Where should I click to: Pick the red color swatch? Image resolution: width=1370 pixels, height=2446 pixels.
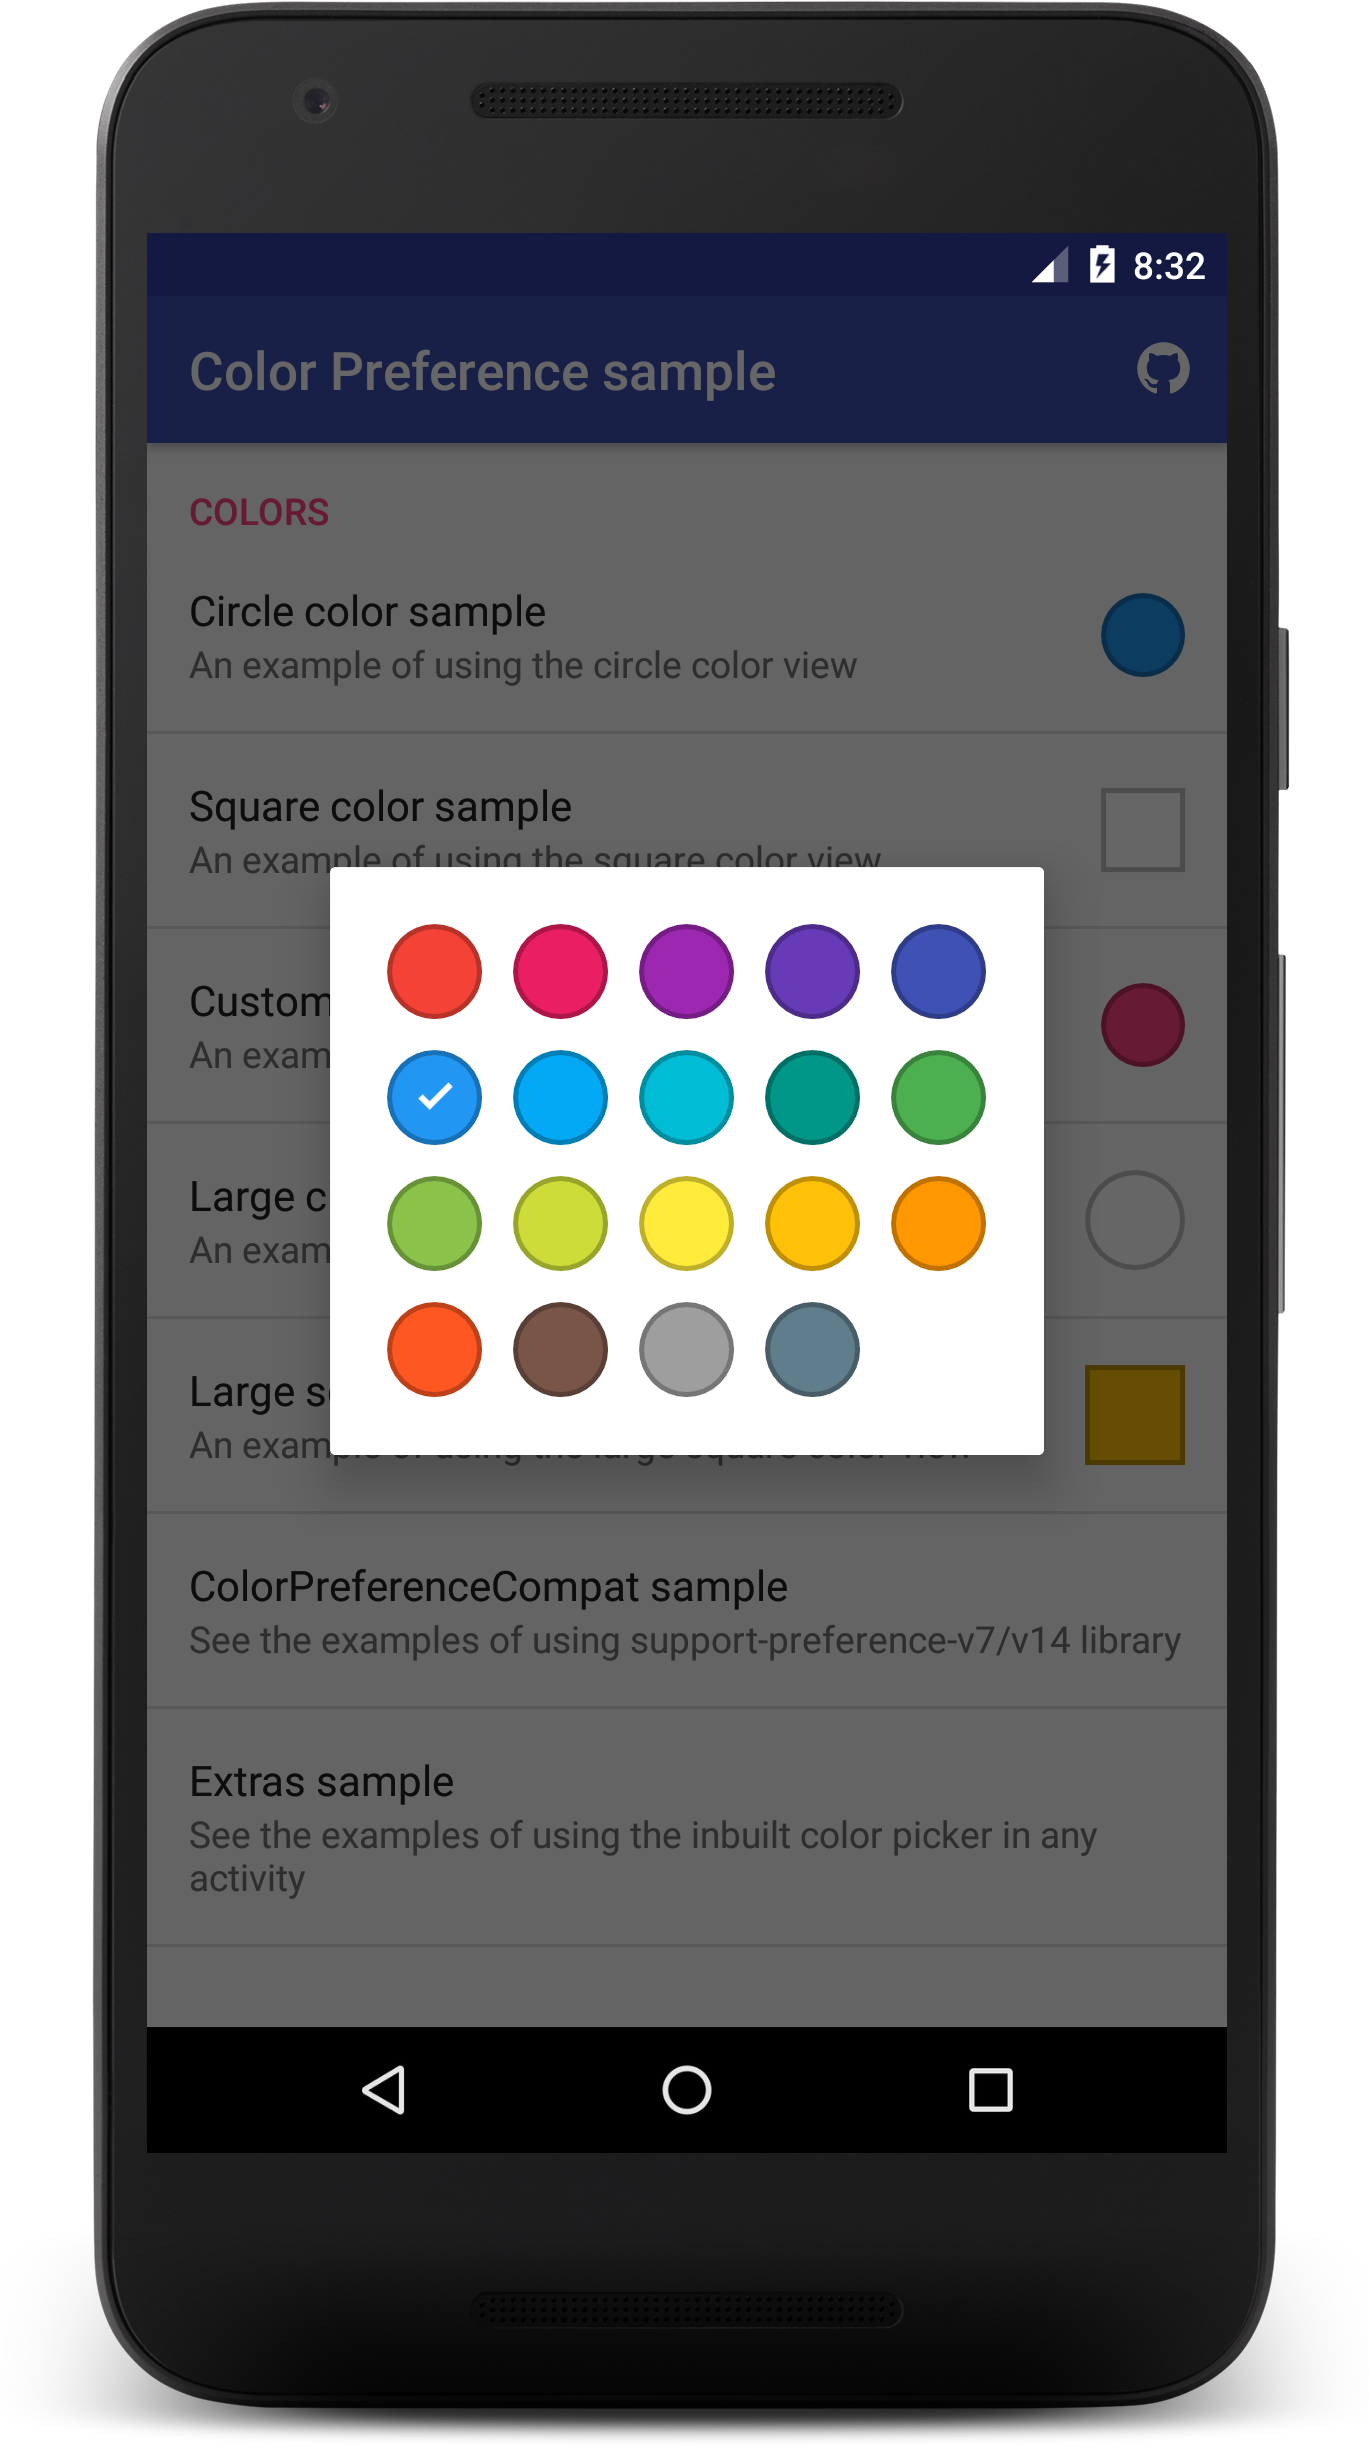tap(434, 971)
